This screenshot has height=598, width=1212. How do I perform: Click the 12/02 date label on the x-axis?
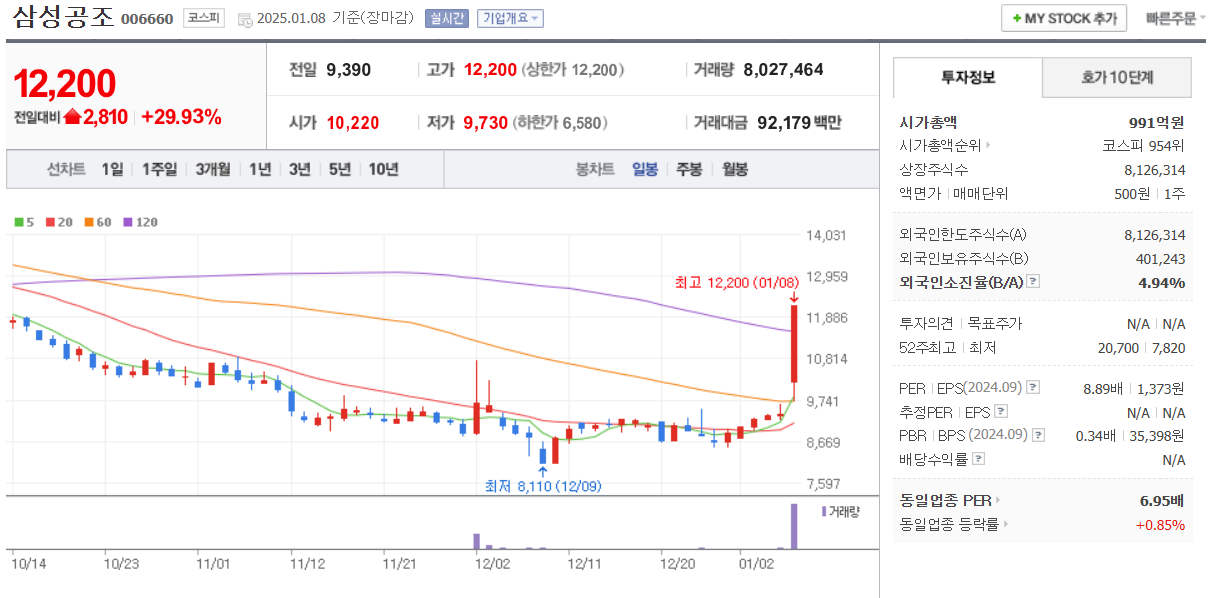[x=493, y=564]
